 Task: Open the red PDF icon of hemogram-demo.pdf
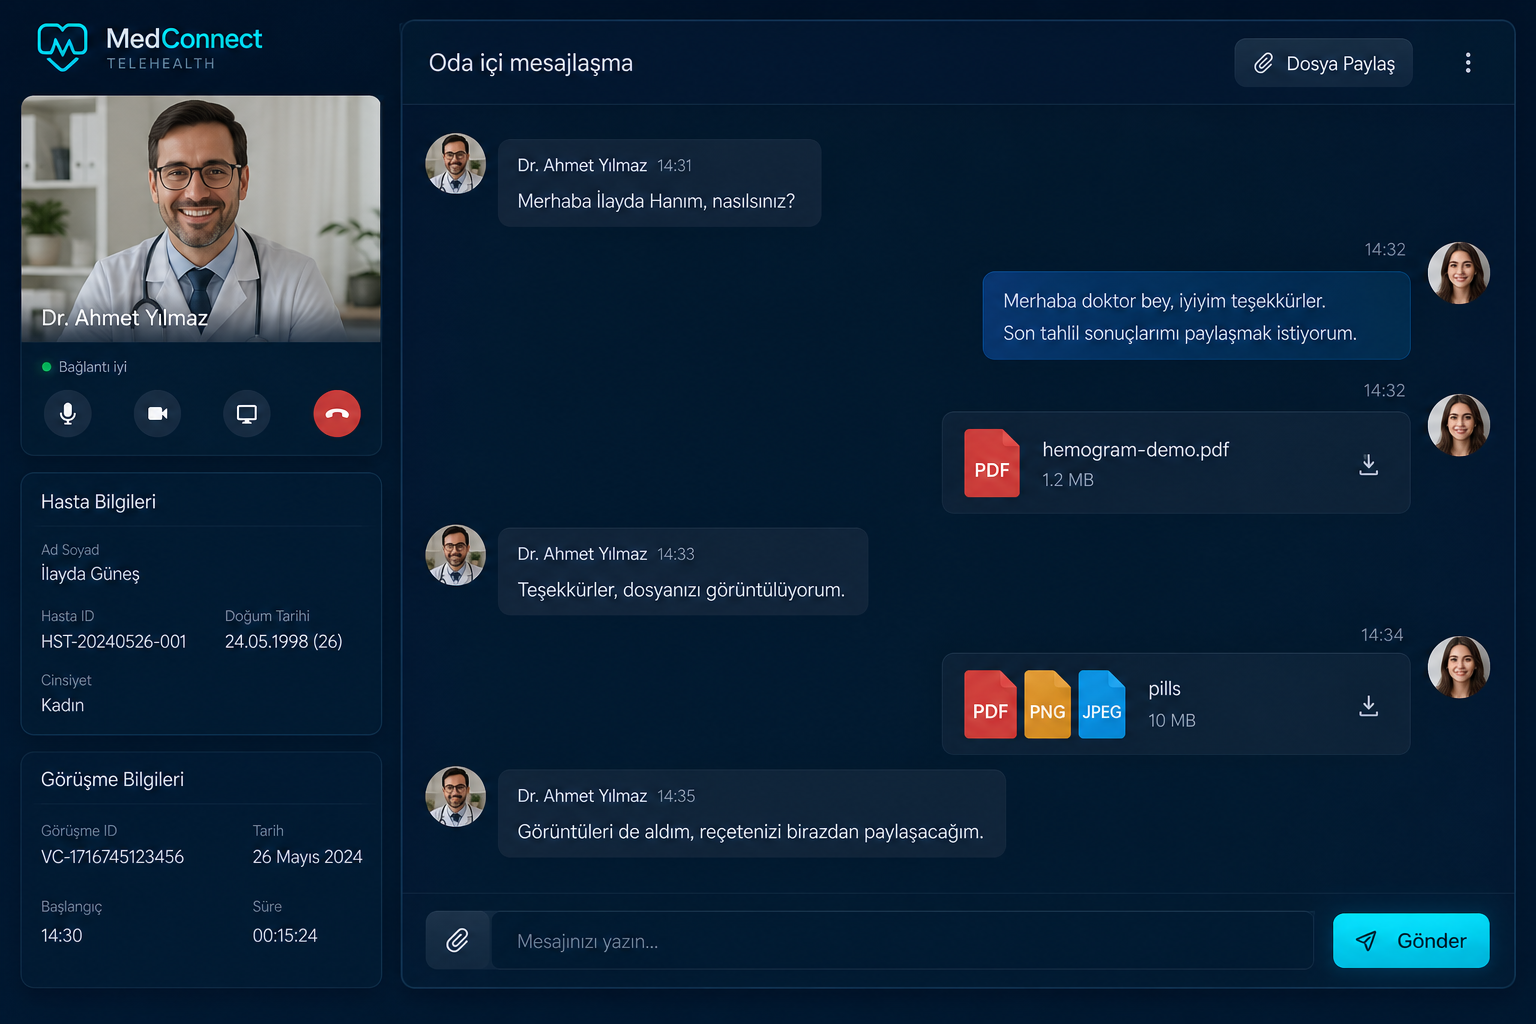point(991,463)
